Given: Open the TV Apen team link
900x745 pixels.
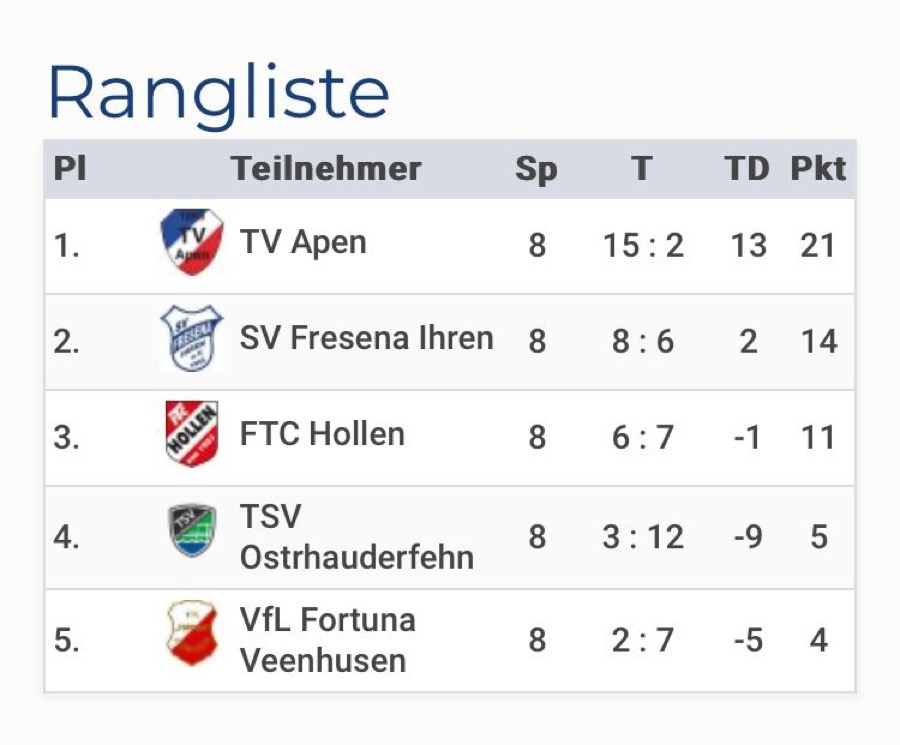Looking at the screenshot, I should tap(303, 242).
